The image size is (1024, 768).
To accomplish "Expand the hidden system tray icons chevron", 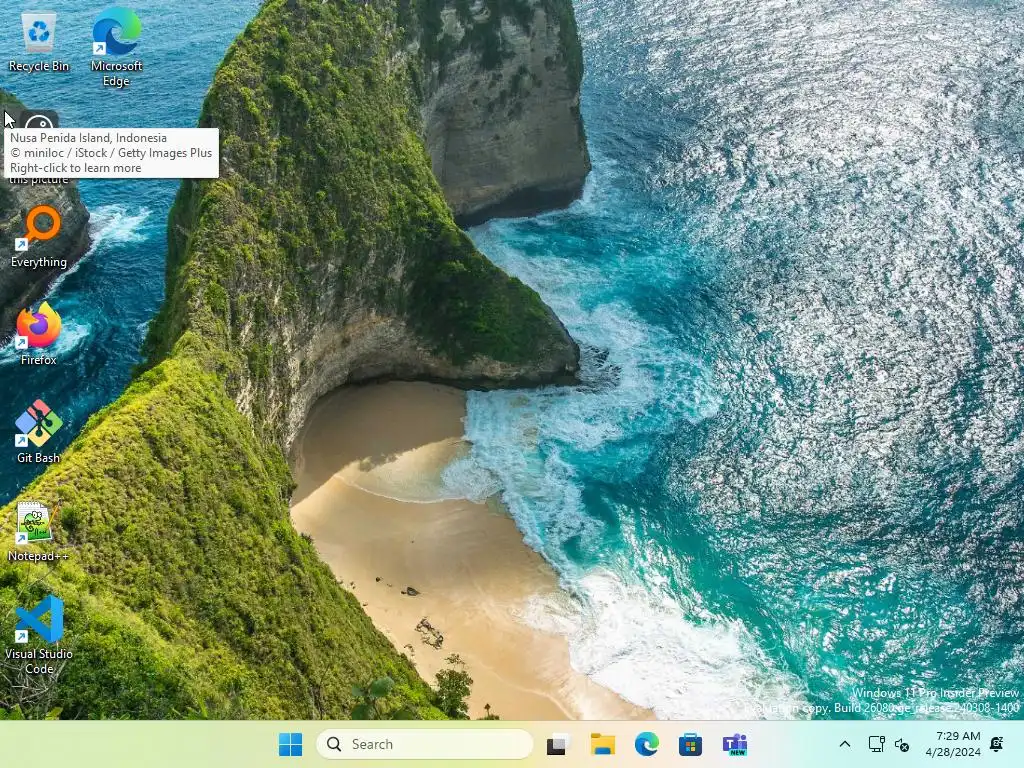I will coord(844,744).
